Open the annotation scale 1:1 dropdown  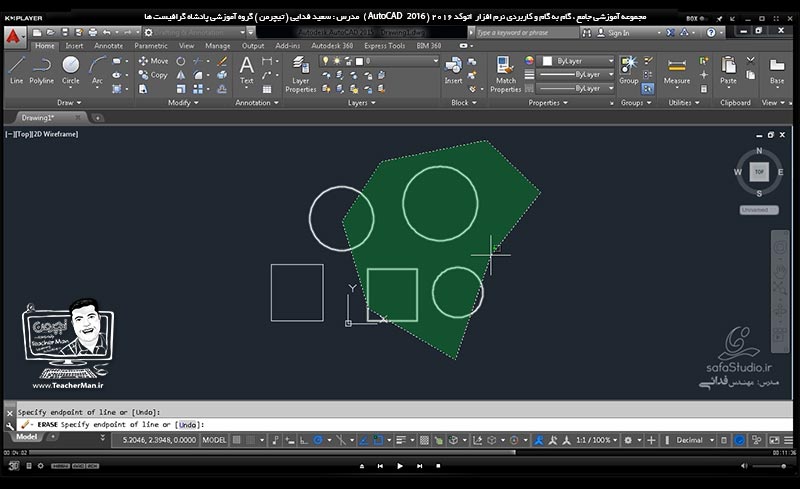[596, 440]
